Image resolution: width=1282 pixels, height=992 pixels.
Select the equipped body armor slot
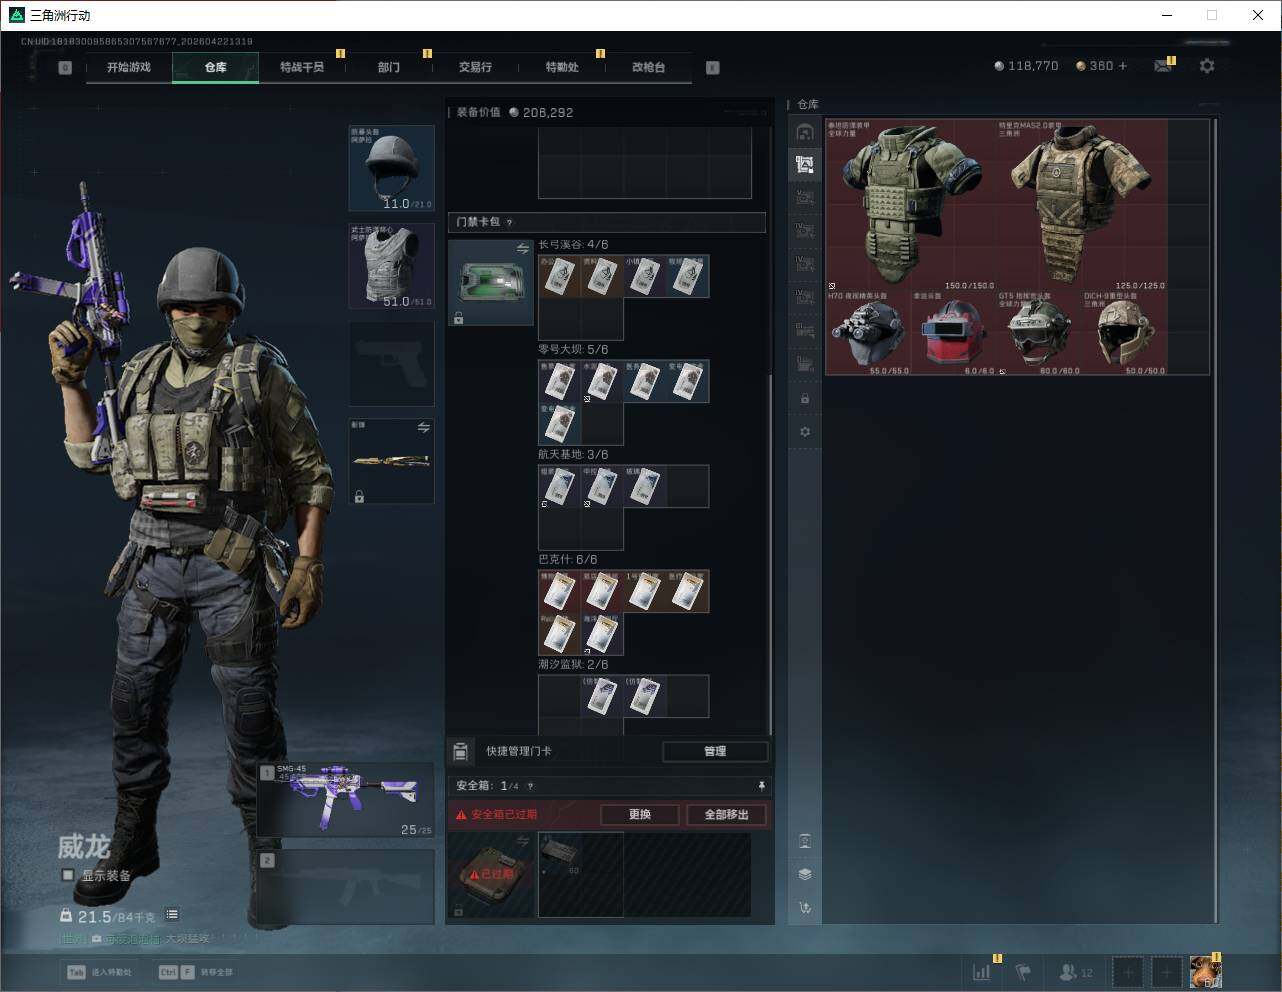[391, 265]
